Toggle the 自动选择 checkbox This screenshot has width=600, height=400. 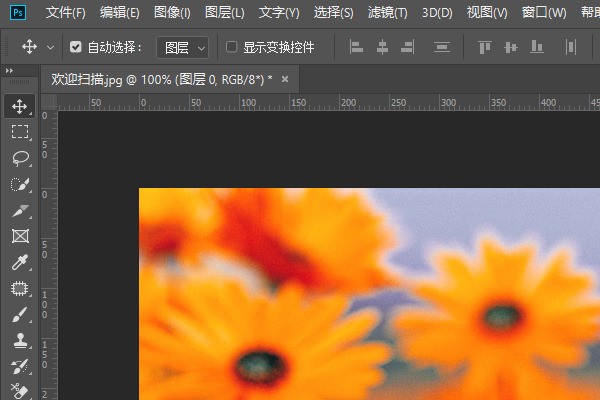tap(75, 47)
